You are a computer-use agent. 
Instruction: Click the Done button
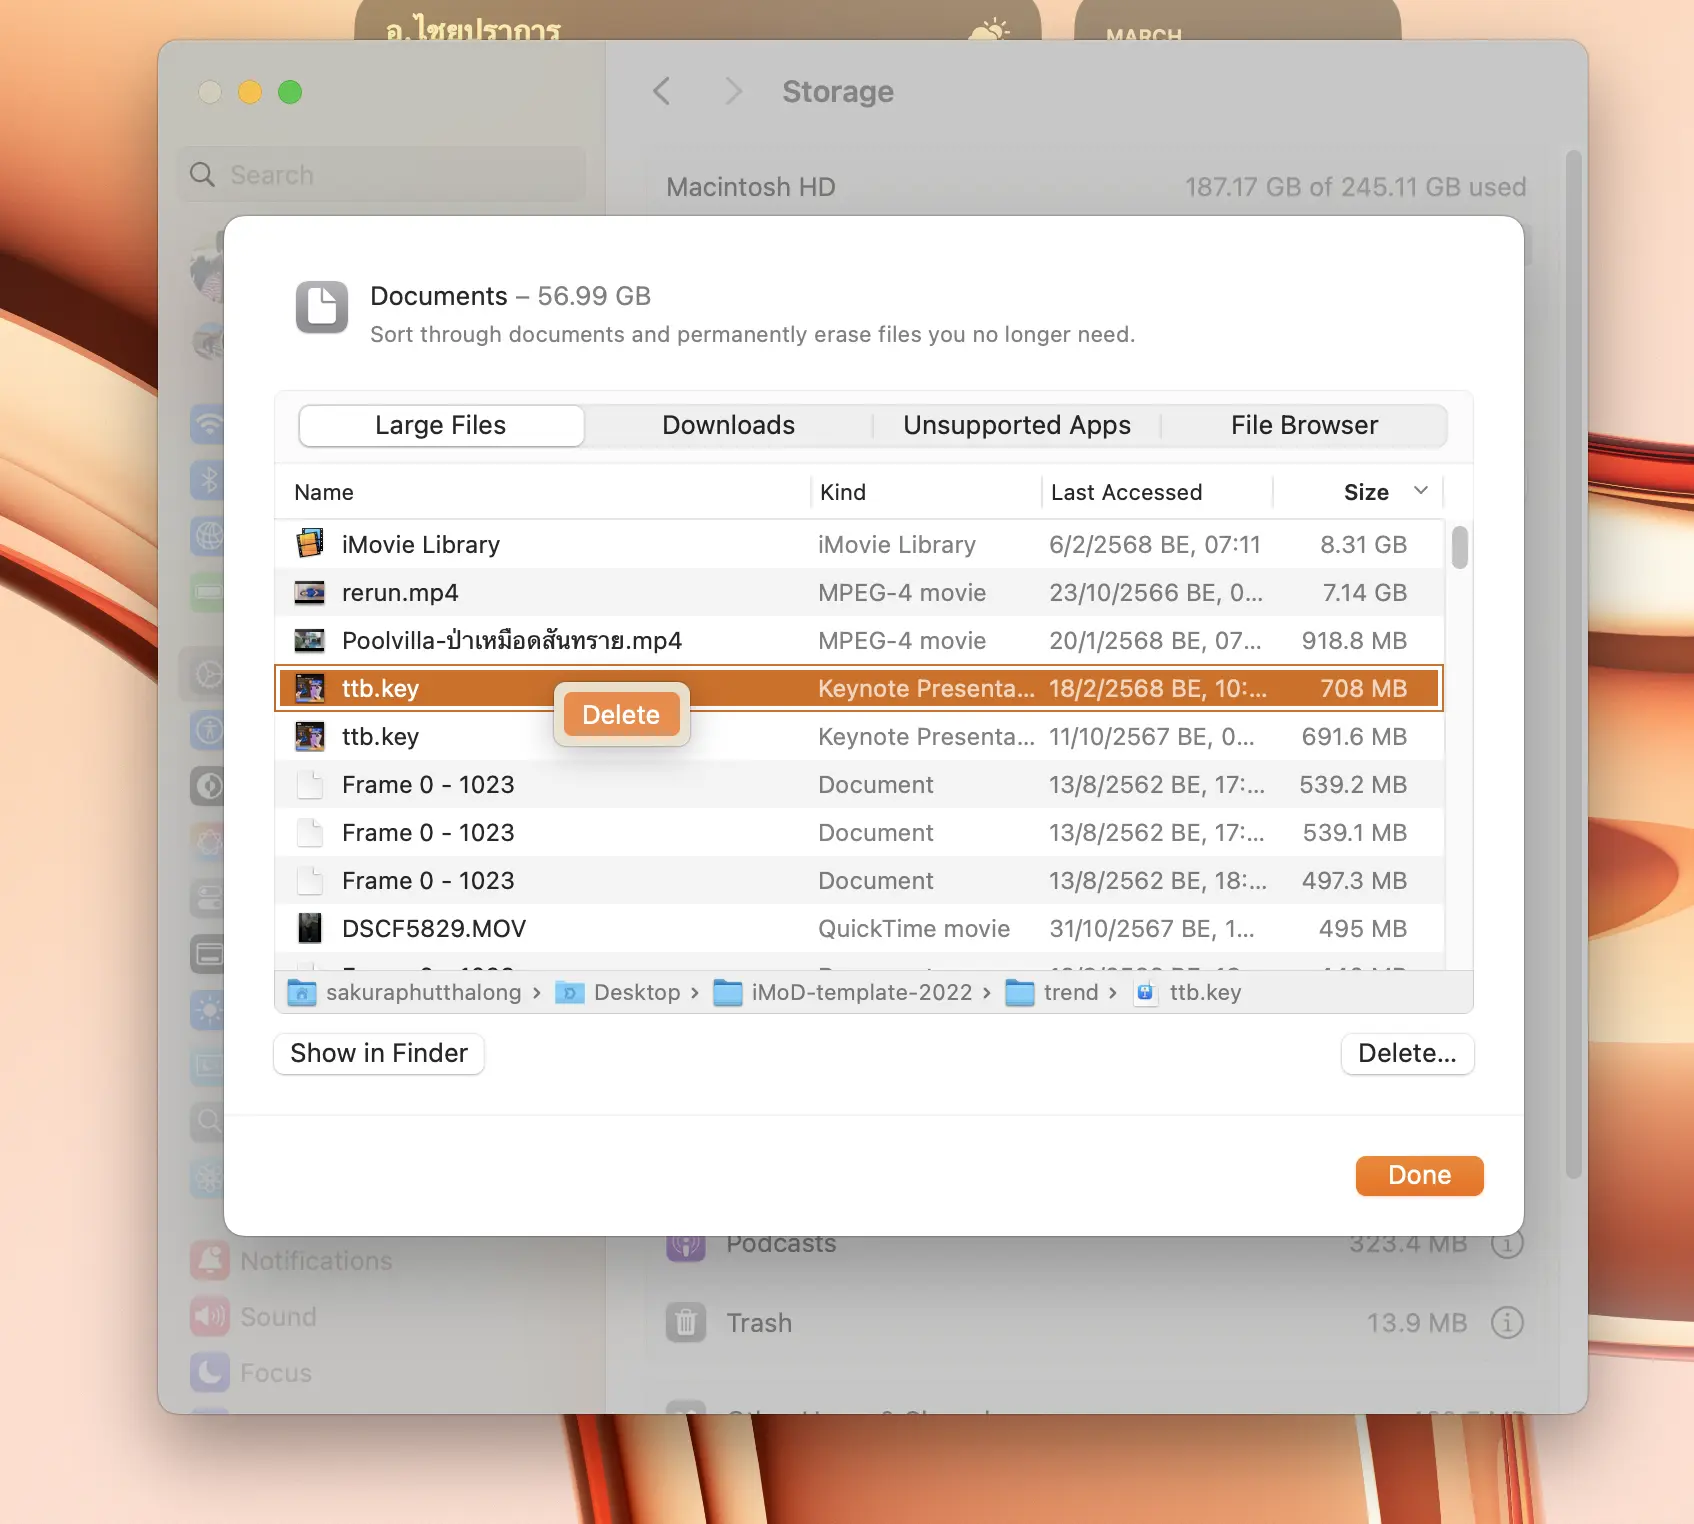(1418, 1176)
